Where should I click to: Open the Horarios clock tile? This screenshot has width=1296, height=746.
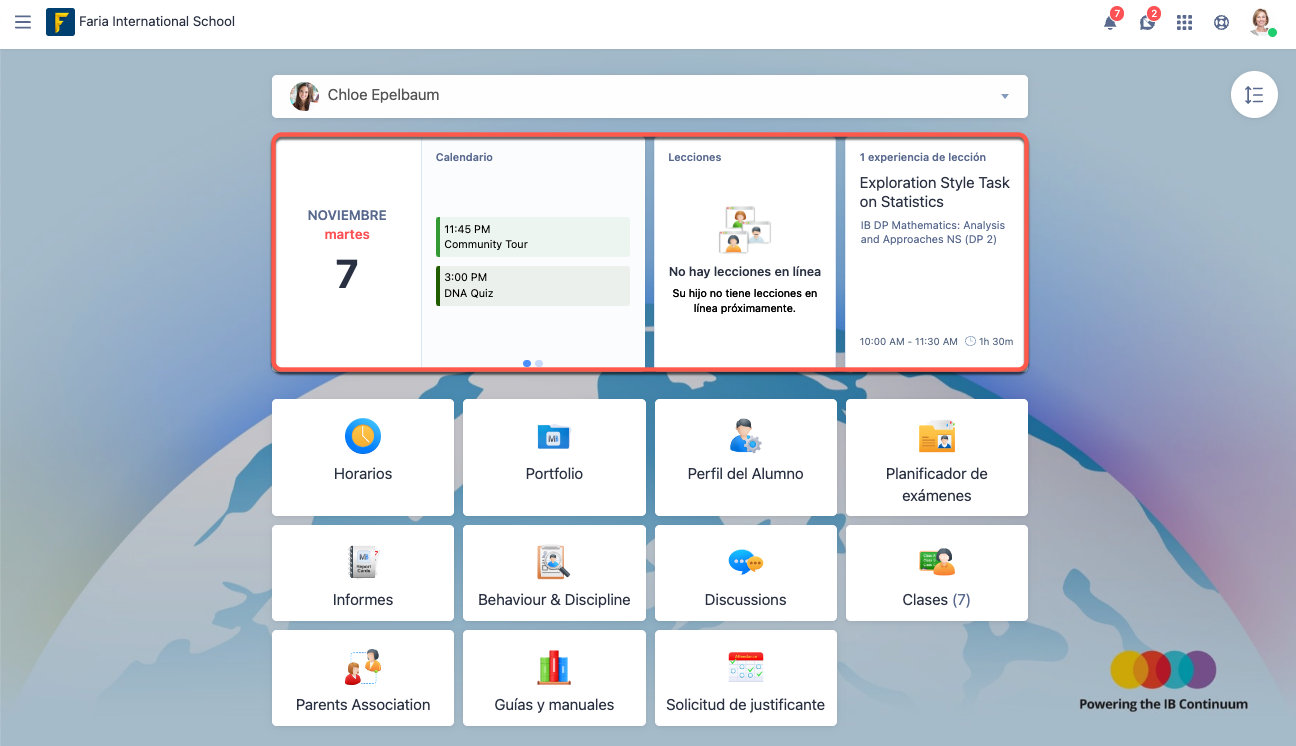point(363,457)
